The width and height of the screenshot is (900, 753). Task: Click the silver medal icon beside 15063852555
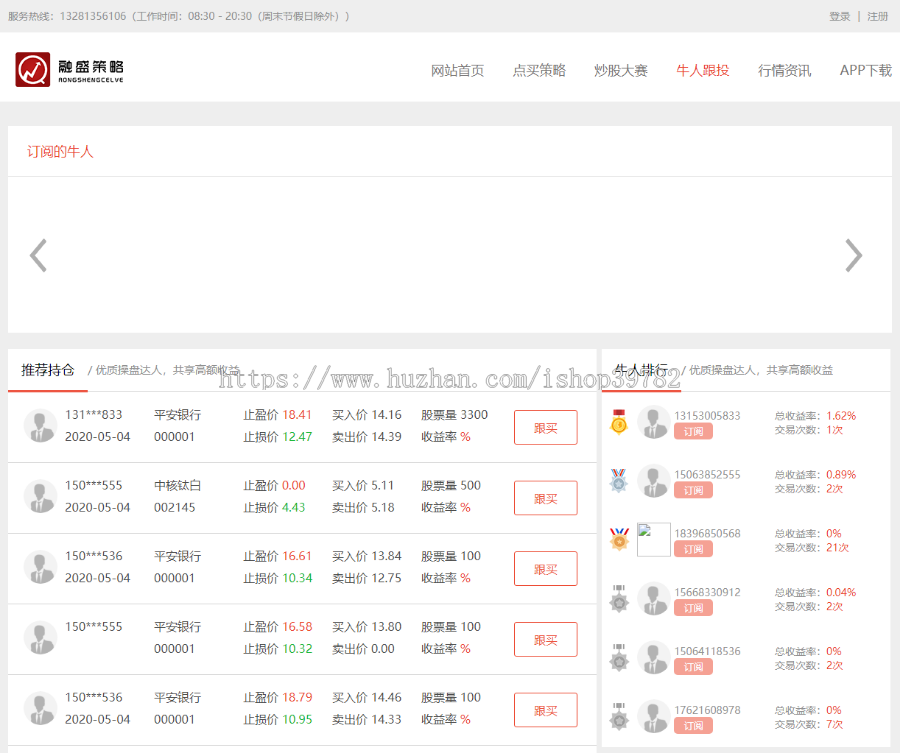pos(619,481)
